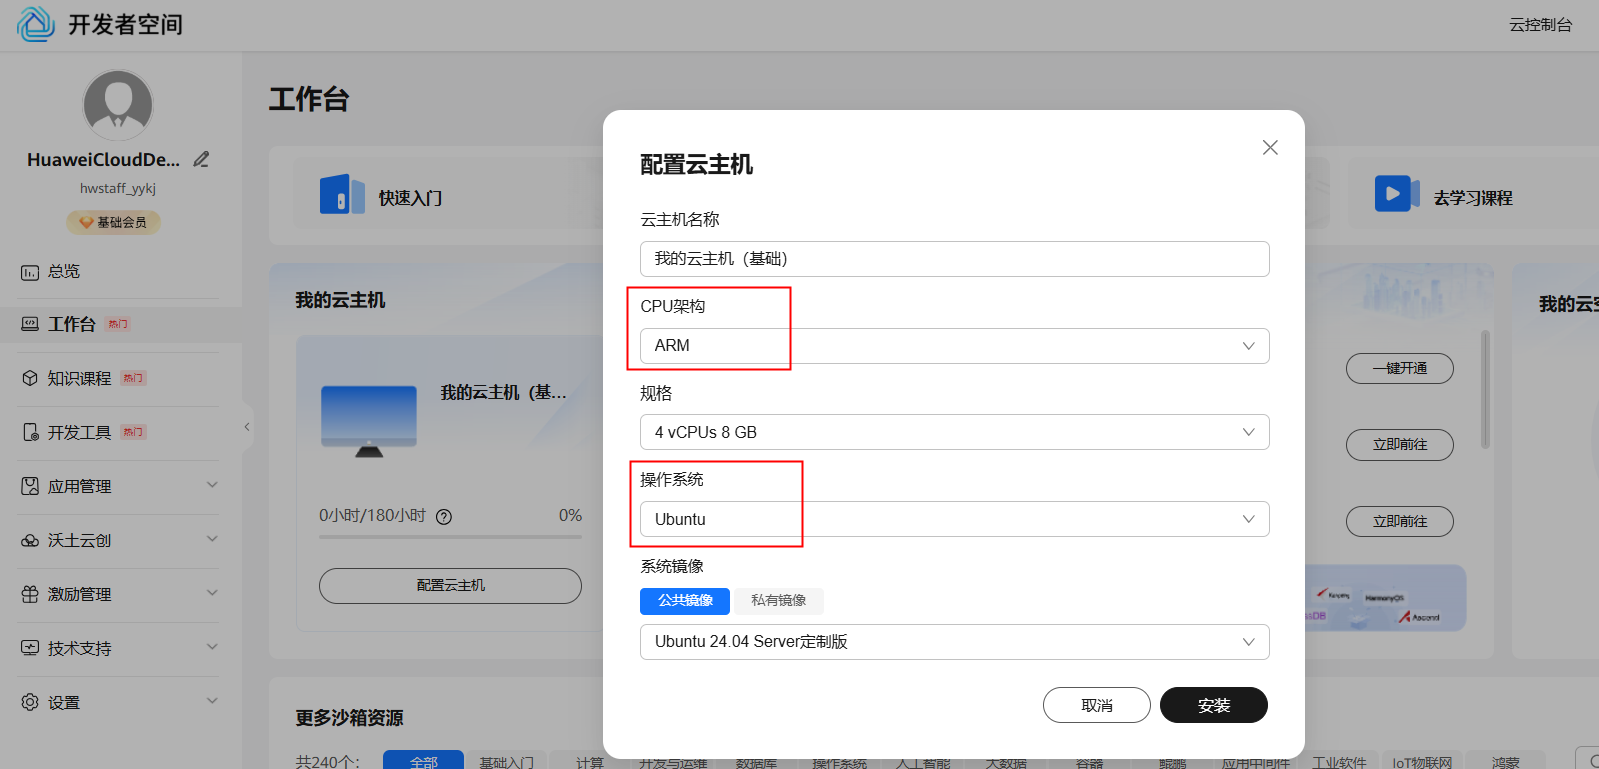1599x769 pixels.
Task: Click the 安装 button
Action: pyautogui.click(x=1214, y=705)
